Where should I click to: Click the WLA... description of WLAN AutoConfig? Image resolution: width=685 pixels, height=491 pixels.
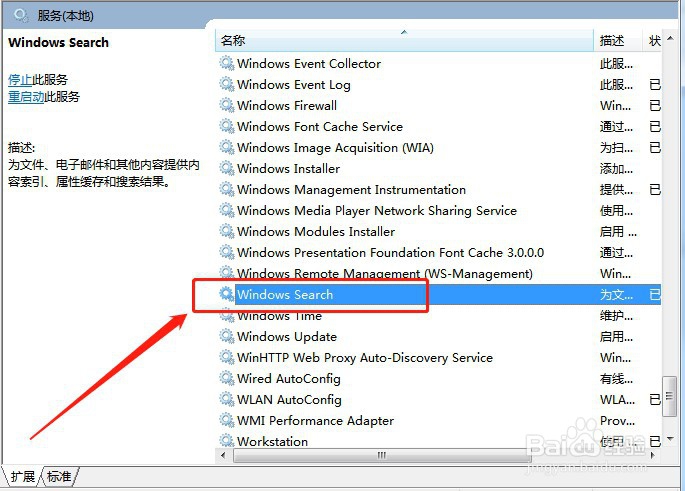617,399
